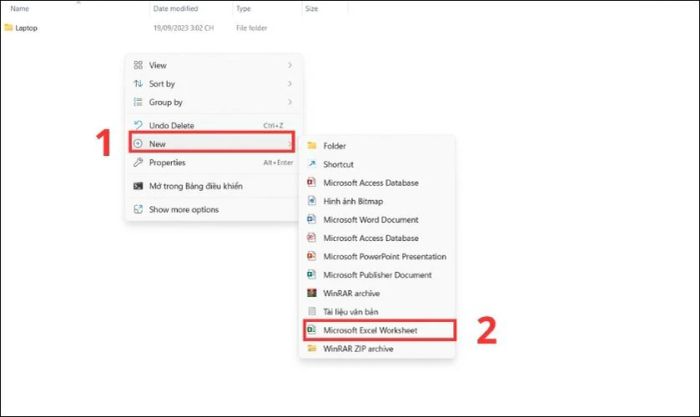Click the terminal icon beside Mở trong Bảng điều khiển

pos(138,186)
